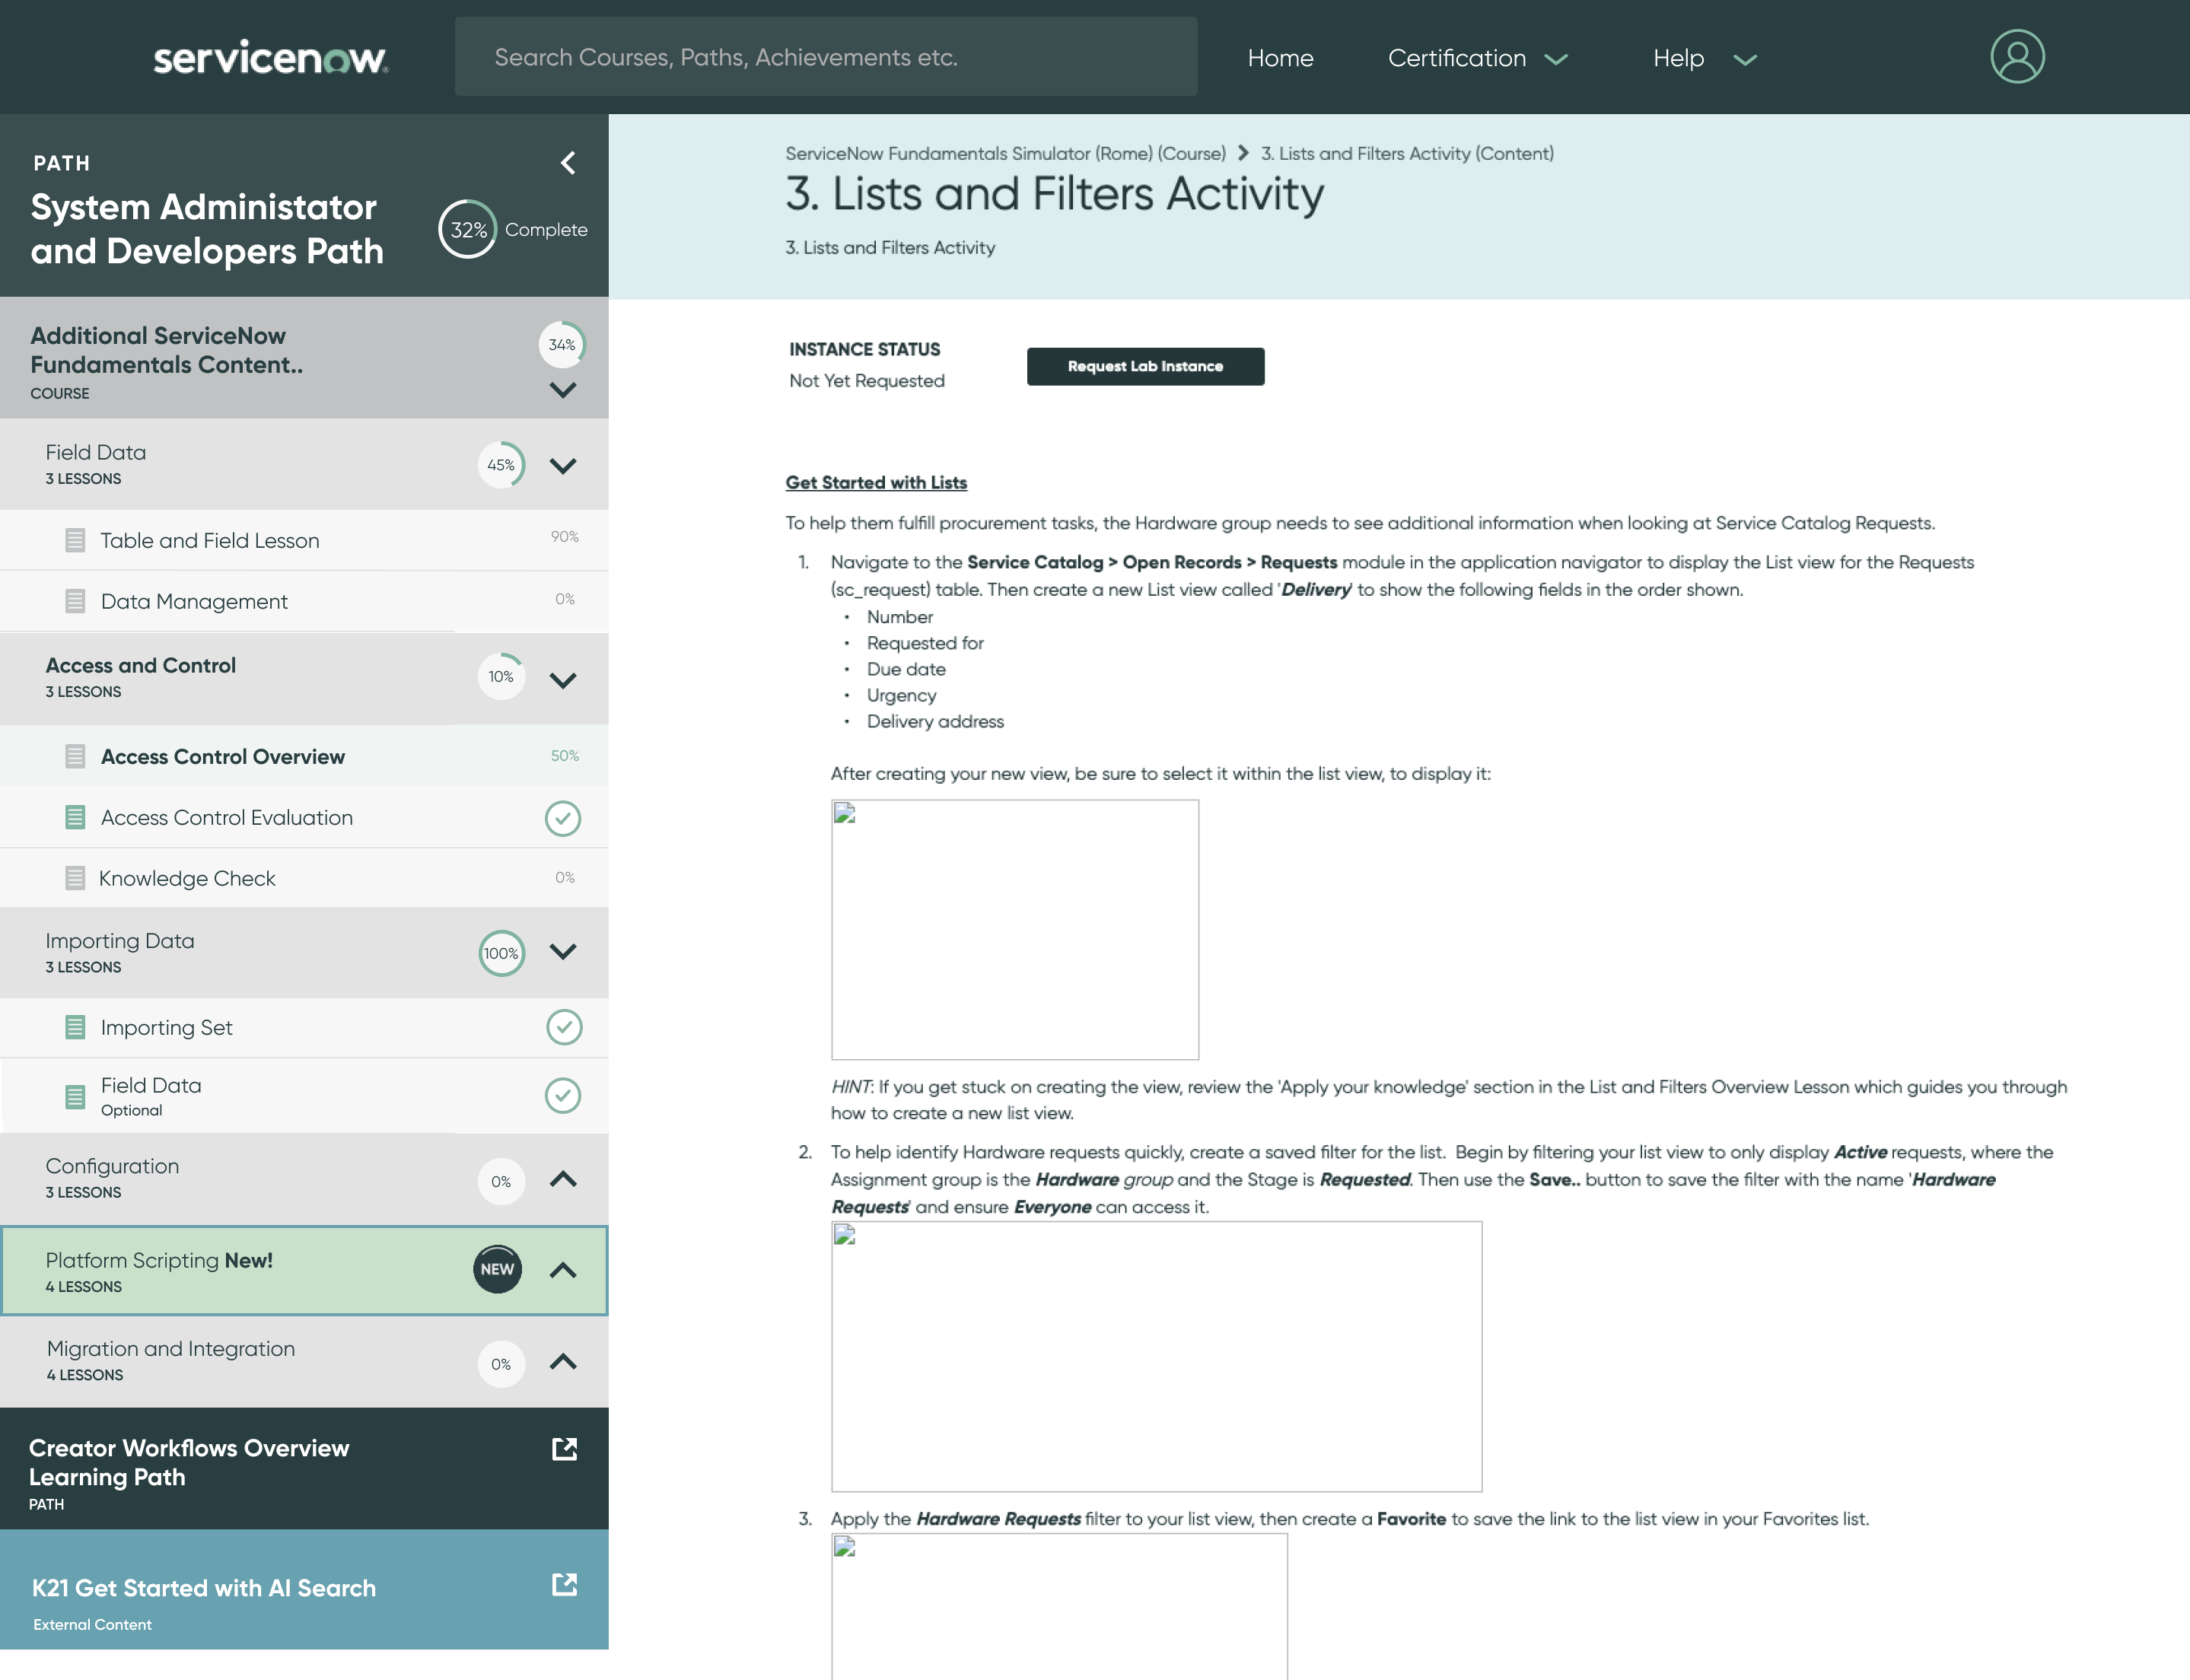2190x1680 pixels.
Task: Focus the Search Courses, Paths, Achievements field
Action: point(826,57)
